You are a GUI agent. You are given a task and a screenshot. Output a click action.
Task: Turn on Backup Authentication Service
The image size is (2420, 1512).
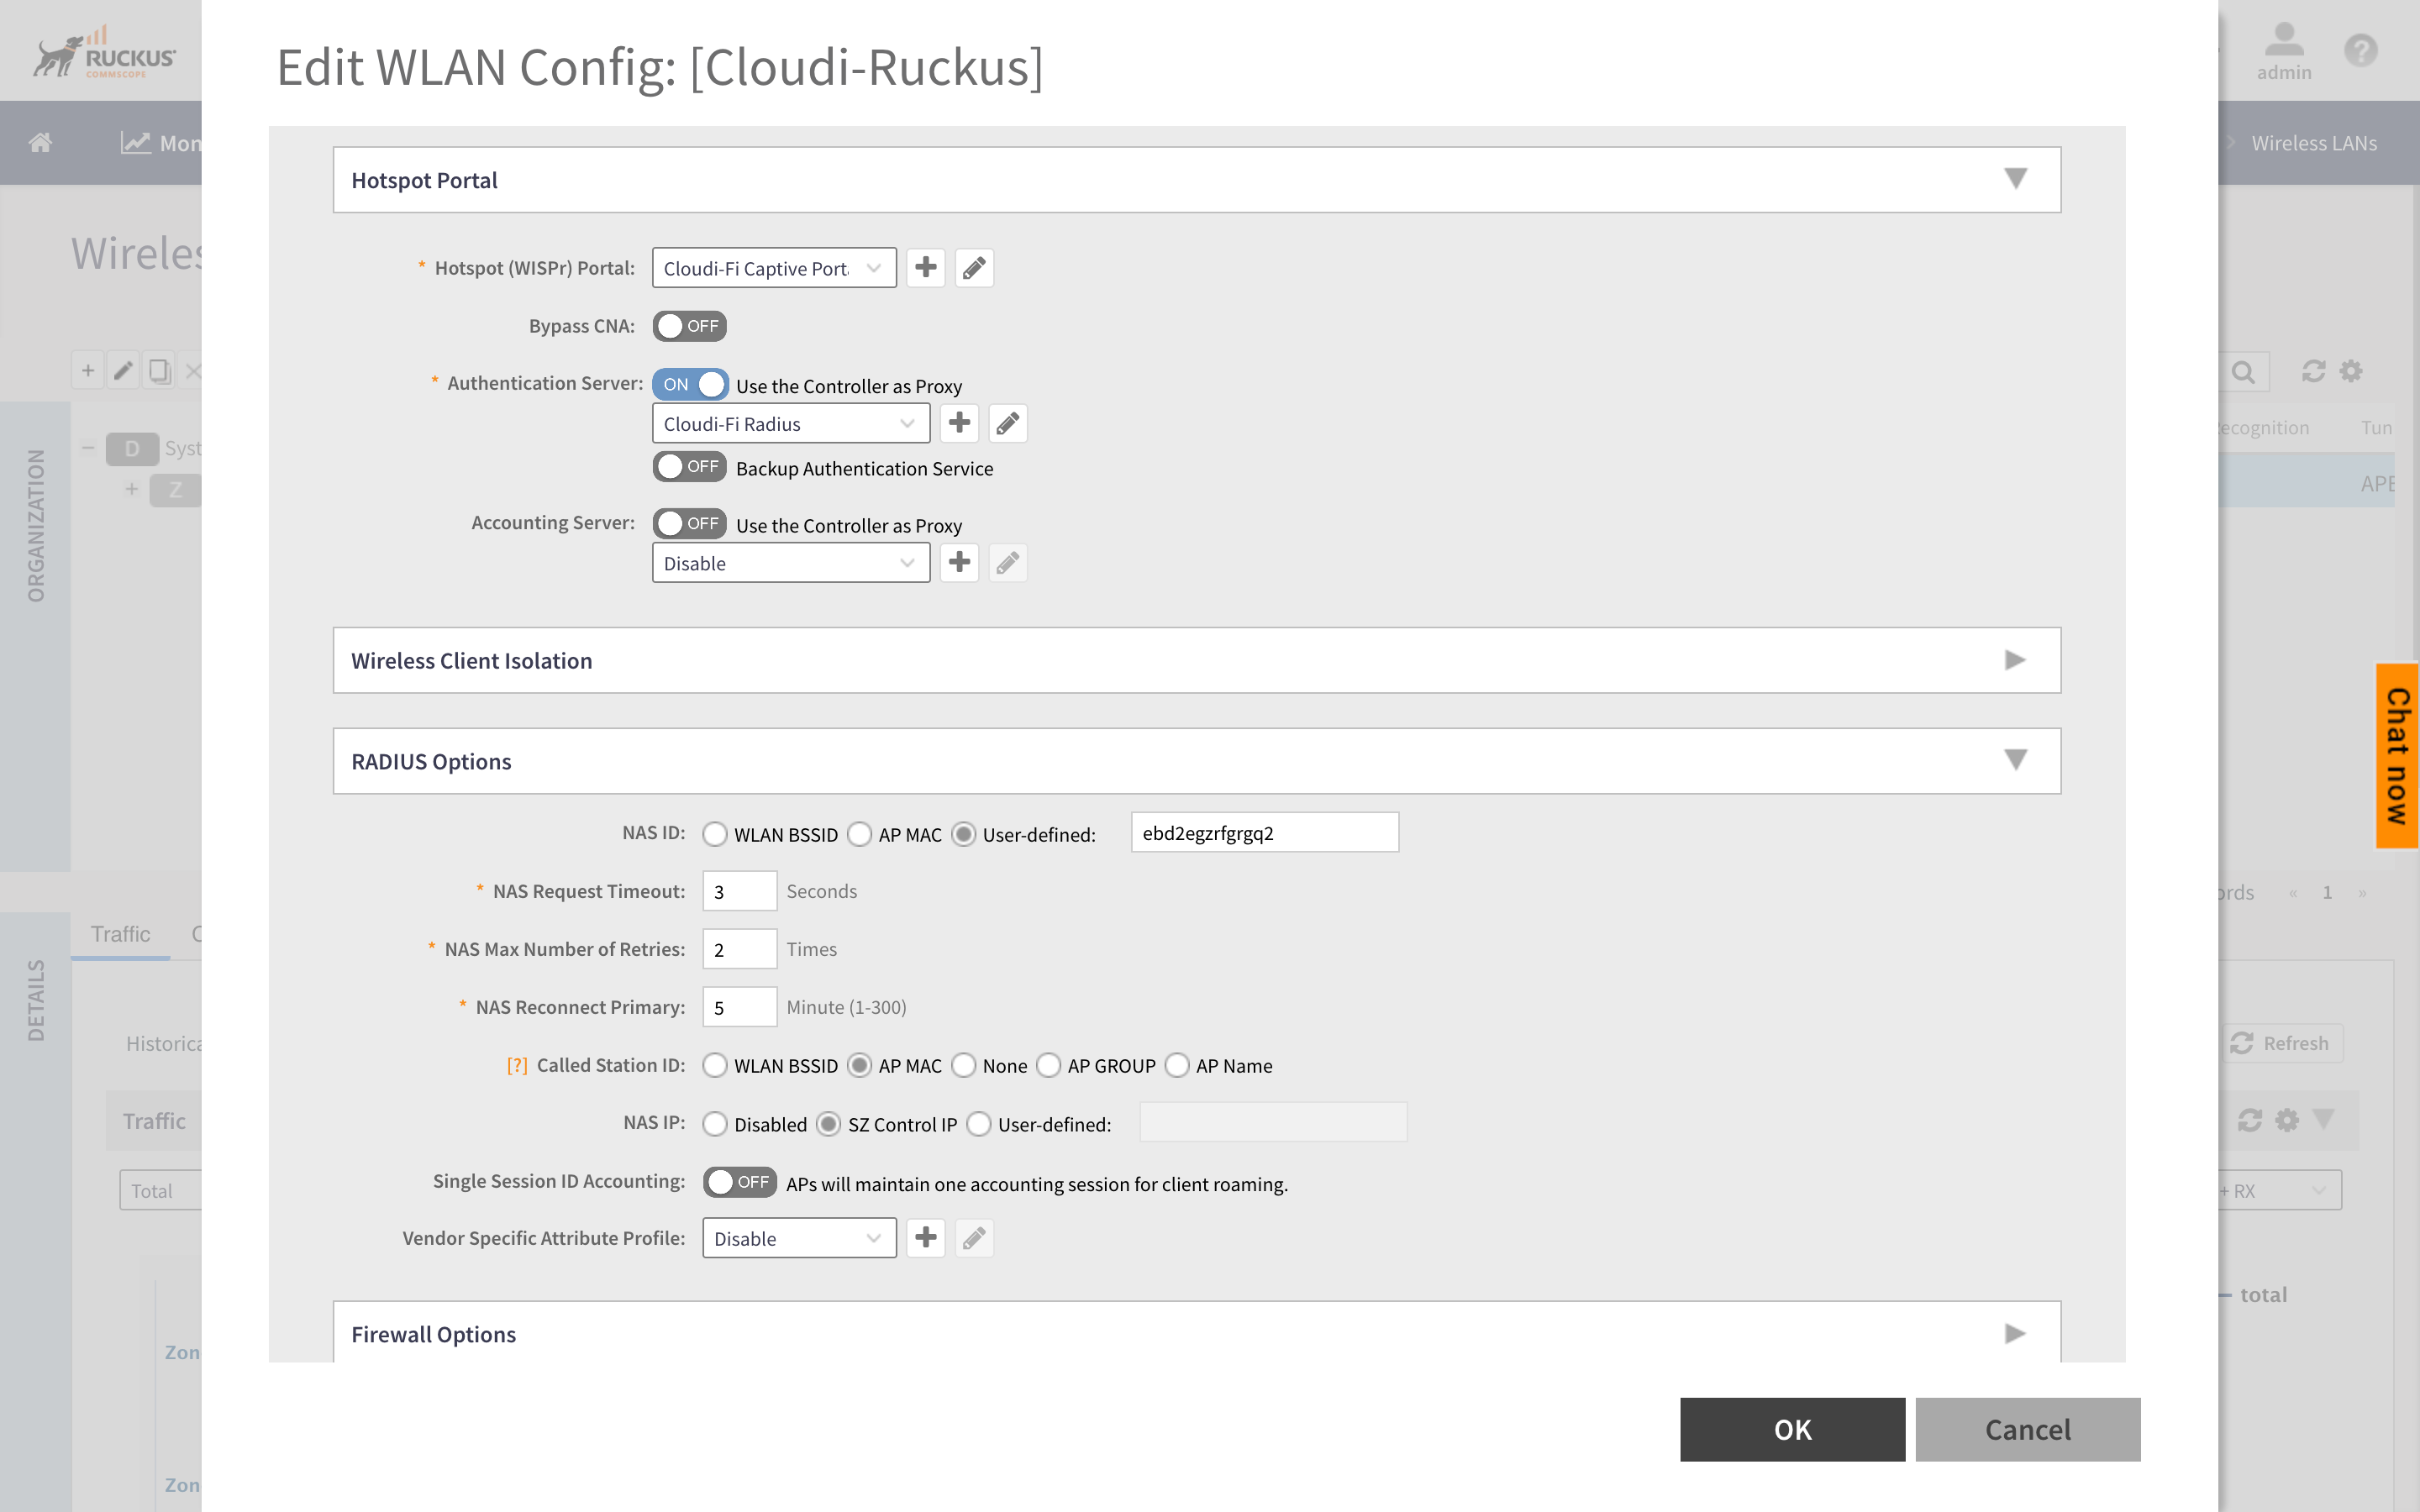click(689, 466)
